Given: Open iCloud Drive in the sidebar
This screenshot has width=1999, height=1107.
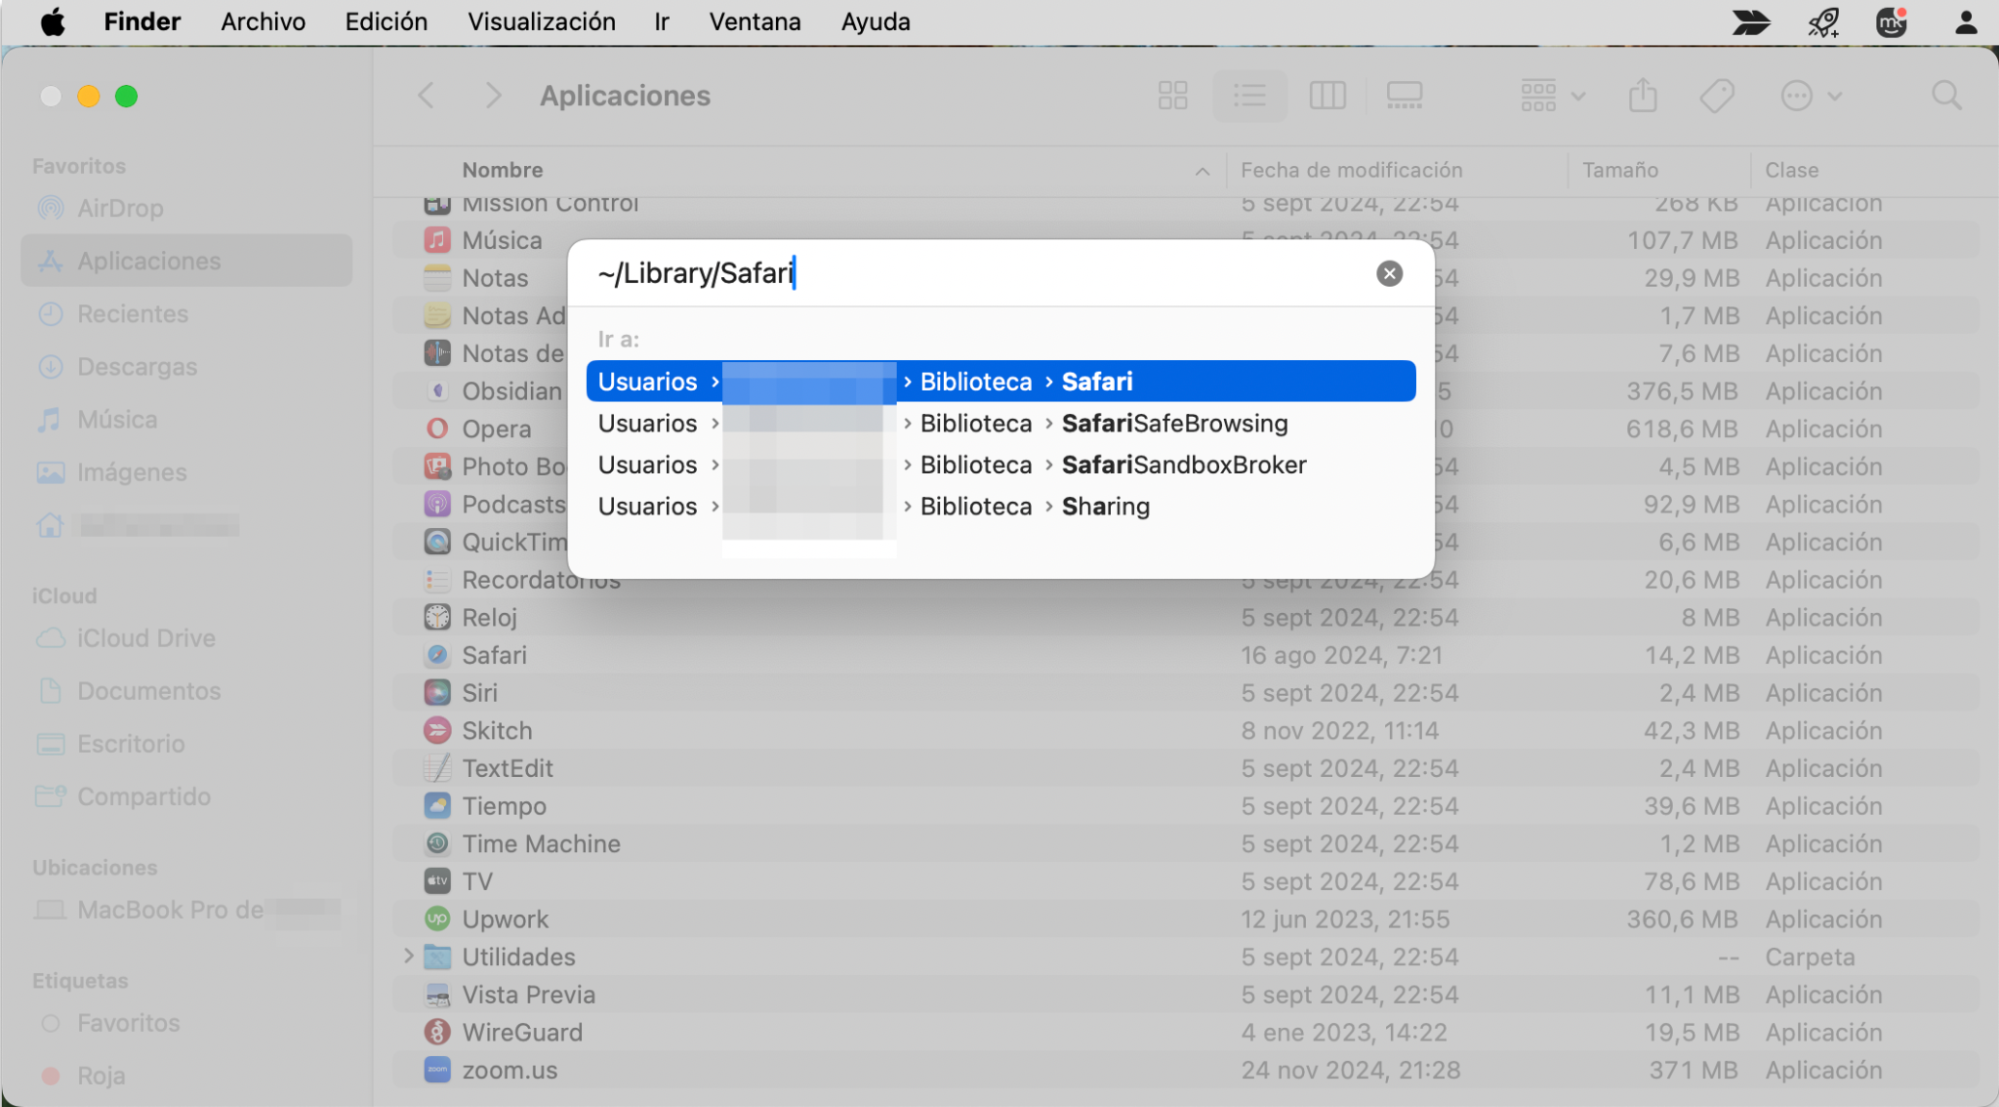Looking at the screenshot, I should [186, 638].
